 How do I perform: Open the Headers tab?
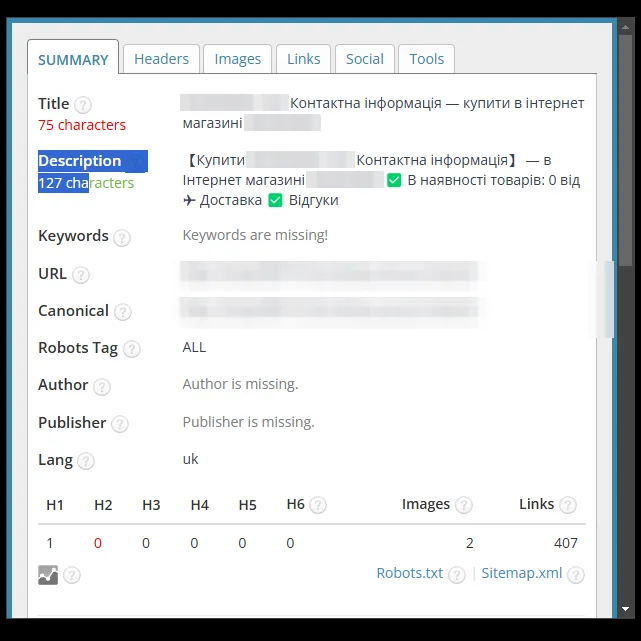tap(161, 59)
